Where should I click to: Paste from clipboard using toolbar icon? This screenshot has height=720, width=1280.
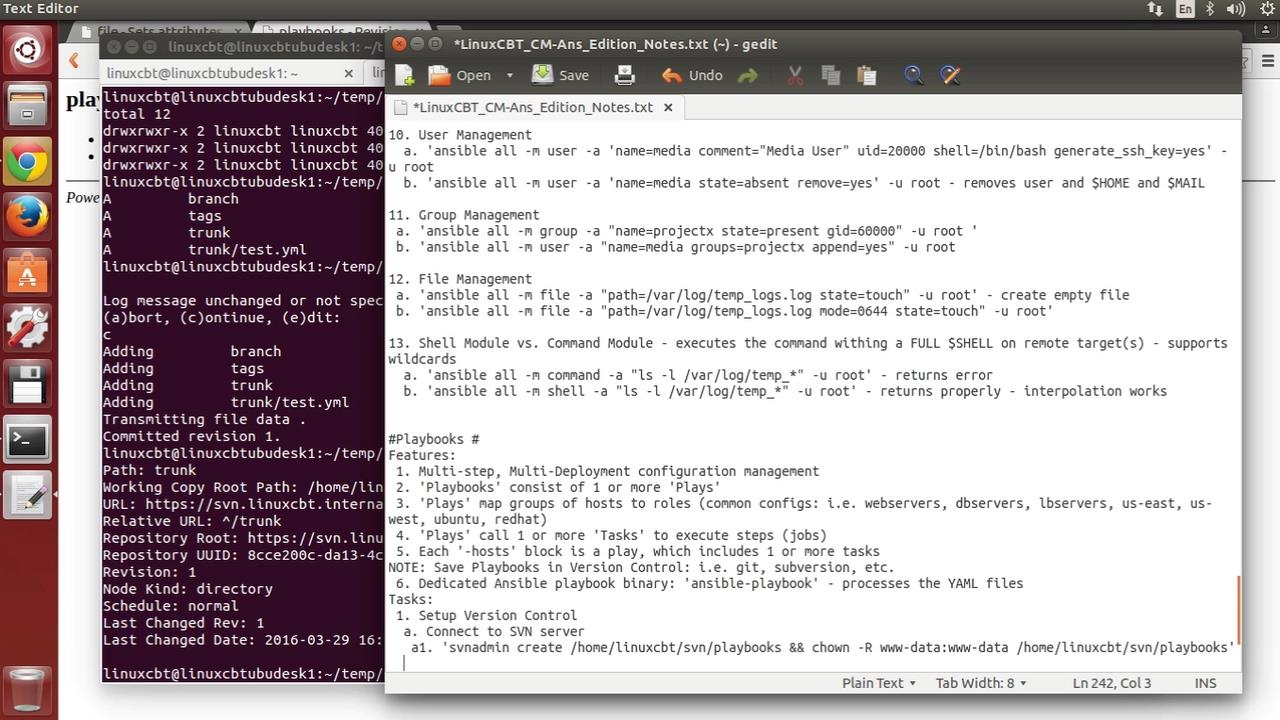point(866,75)
